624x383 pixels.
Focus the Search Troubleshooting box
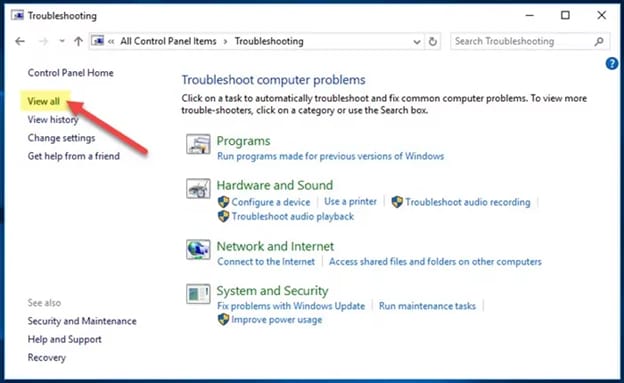[x=530, y=41]
